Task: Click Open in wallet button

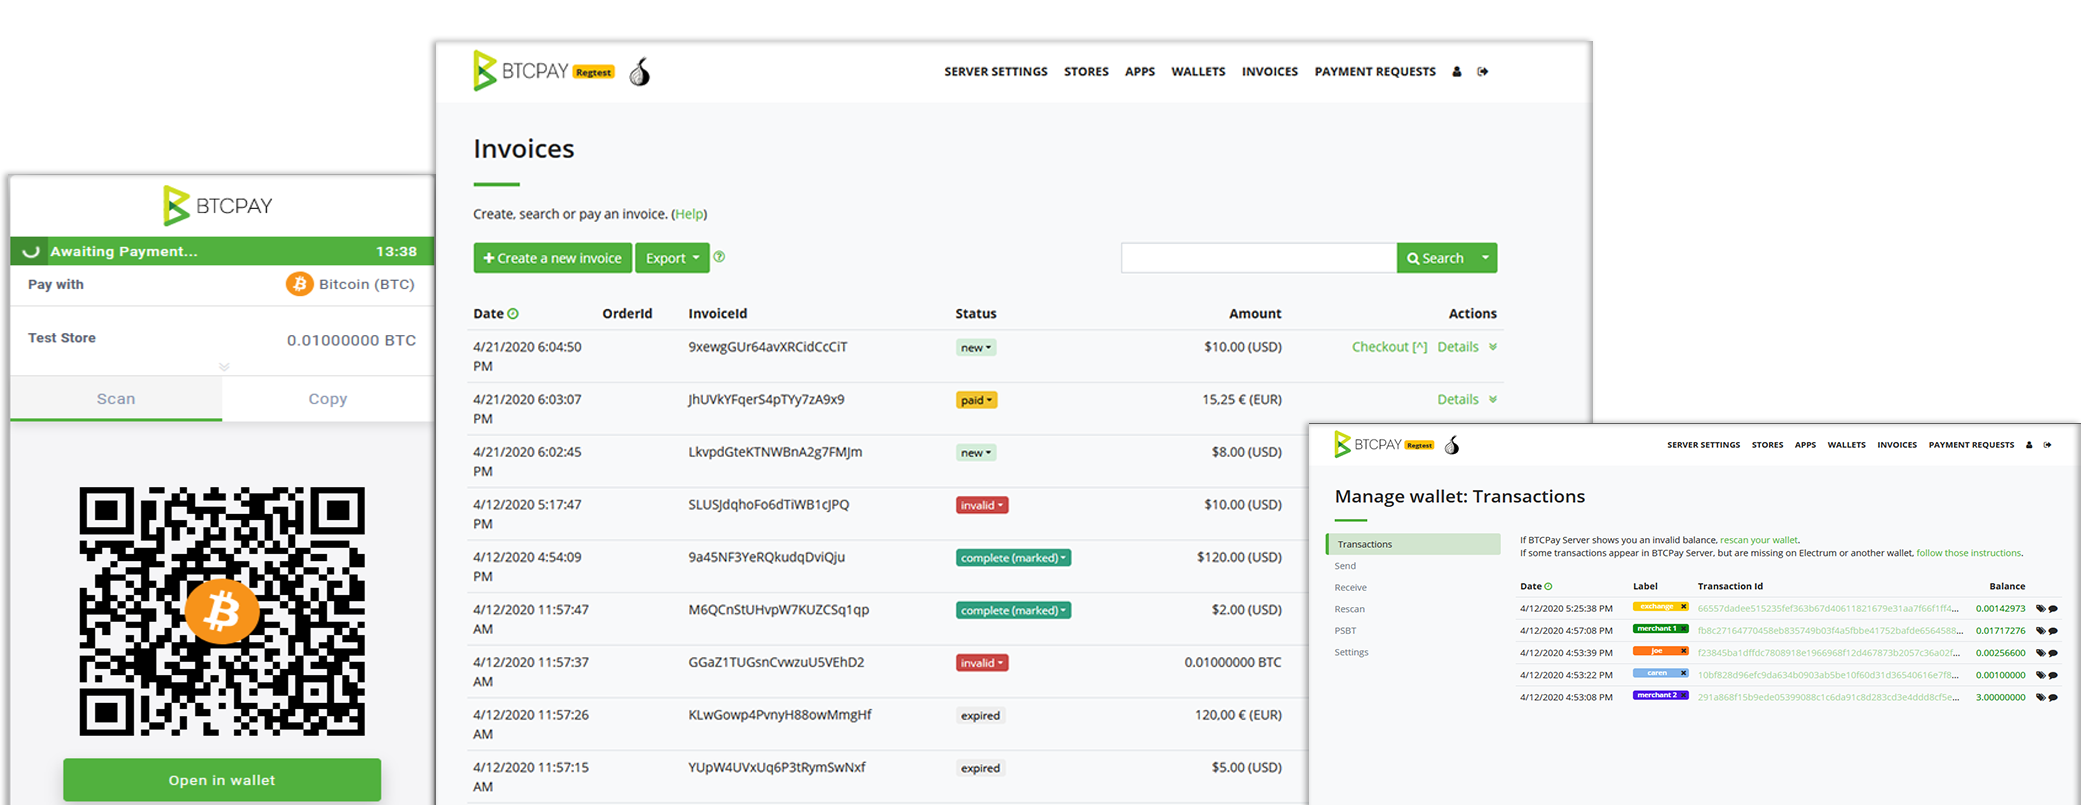Action: tap(222, 780)
